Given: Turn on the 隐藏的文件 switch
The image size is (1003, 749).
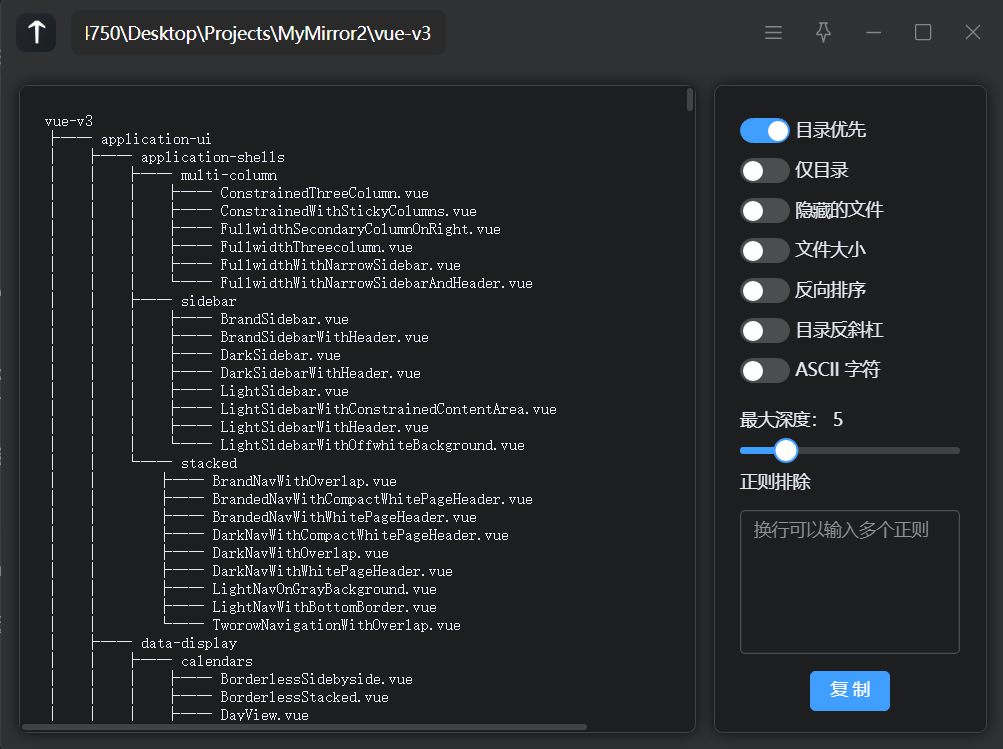Looking at the screenshot, I should (x=765, y=211).
